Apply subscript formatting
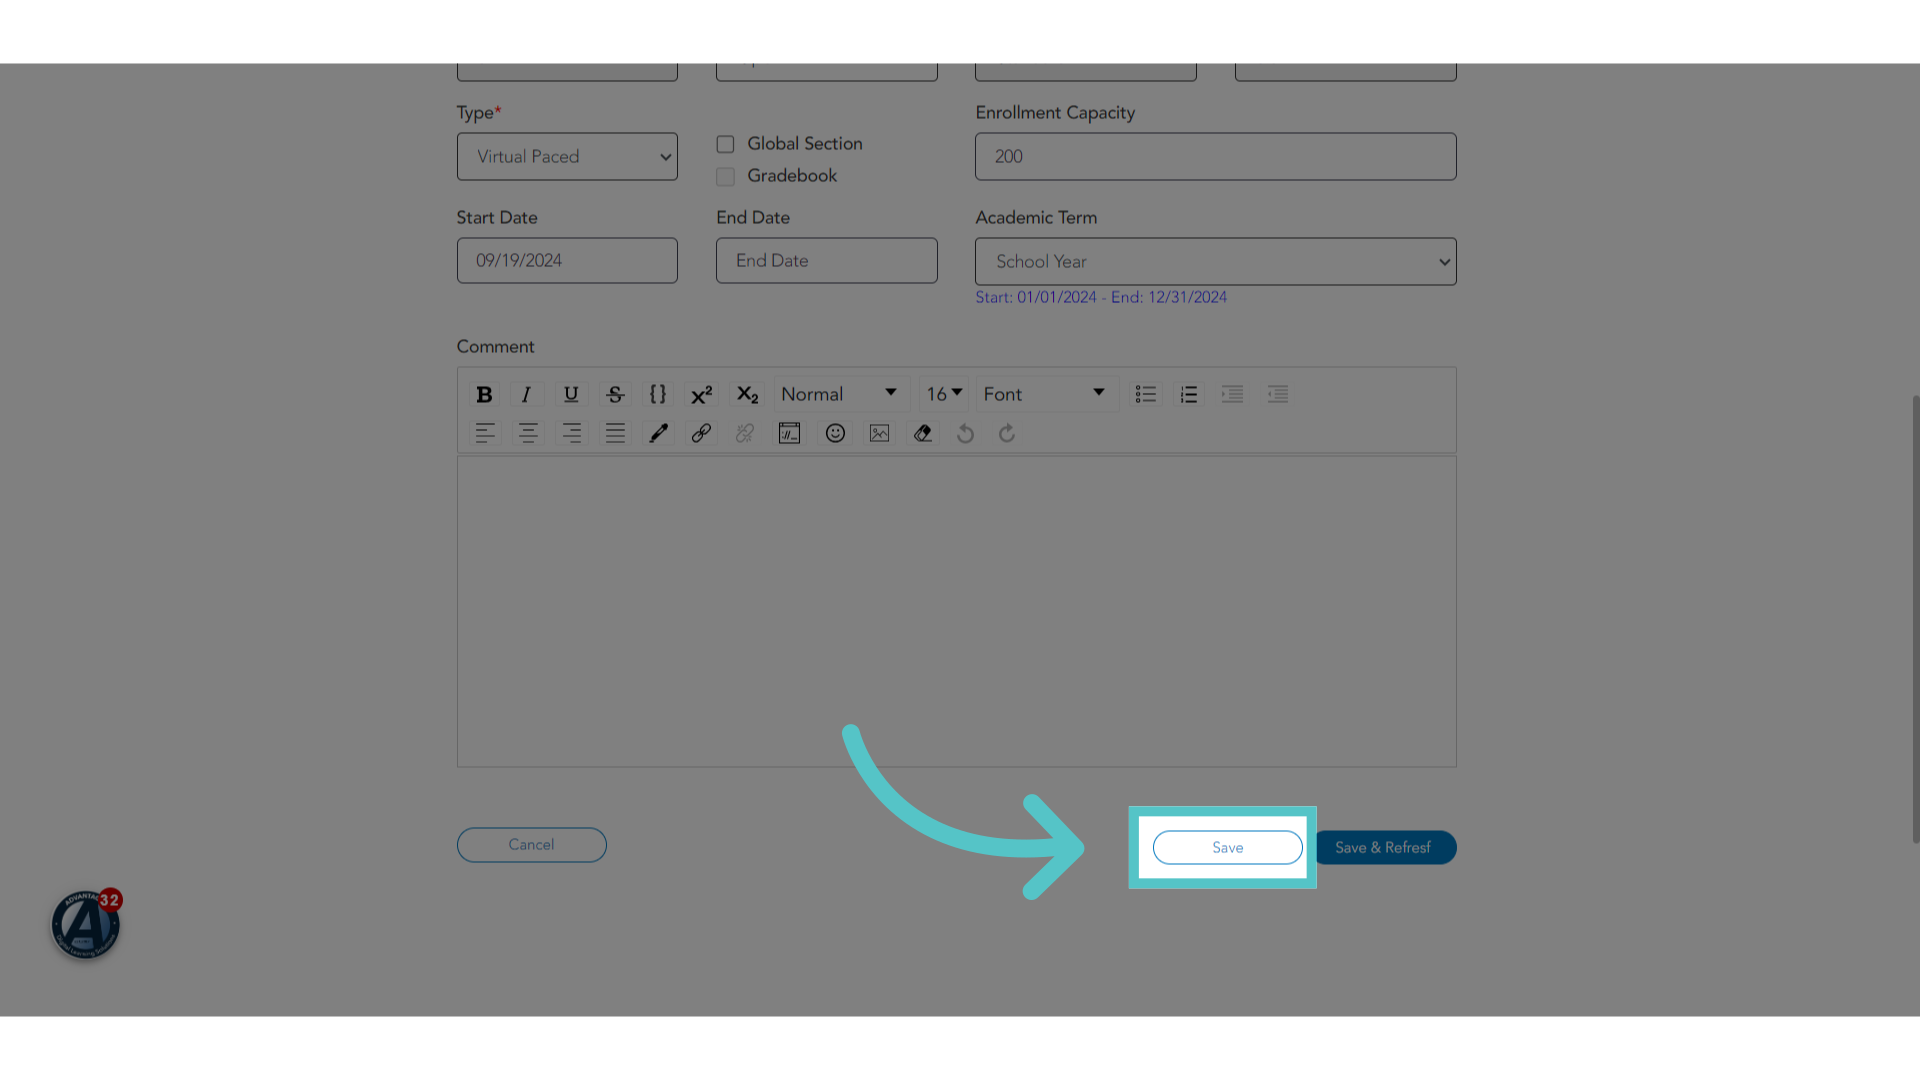Image resolution: width=1920 pixels, height=1080 pixels. pos(747,394)
